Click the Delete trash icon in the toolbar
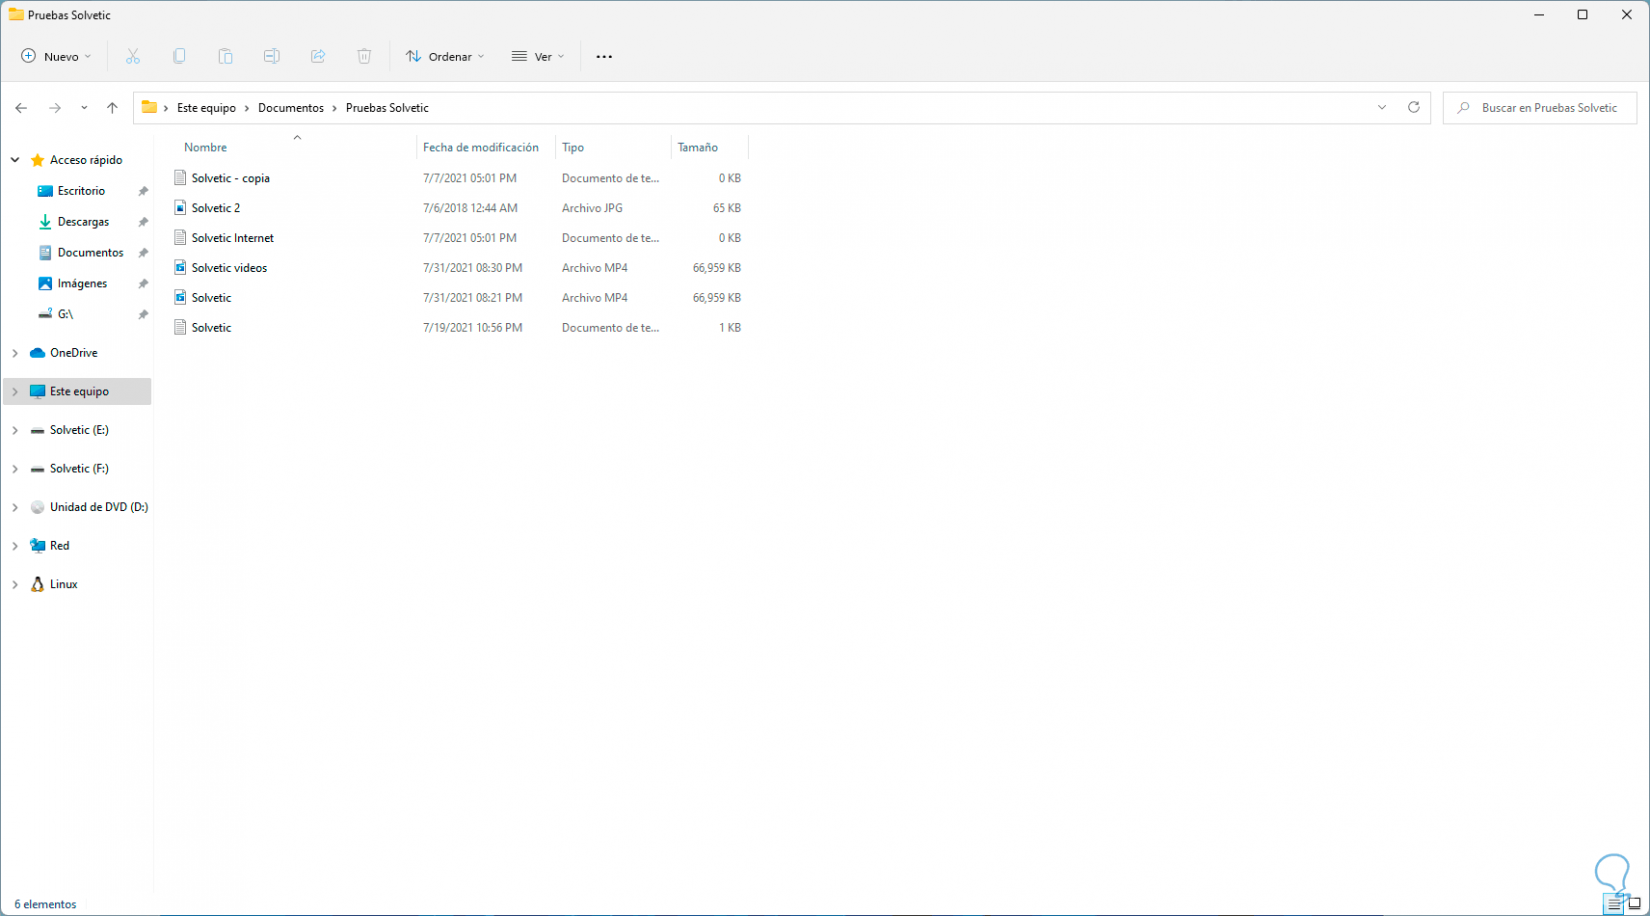The image size is (1650, 916). click(x=364, y=57)
